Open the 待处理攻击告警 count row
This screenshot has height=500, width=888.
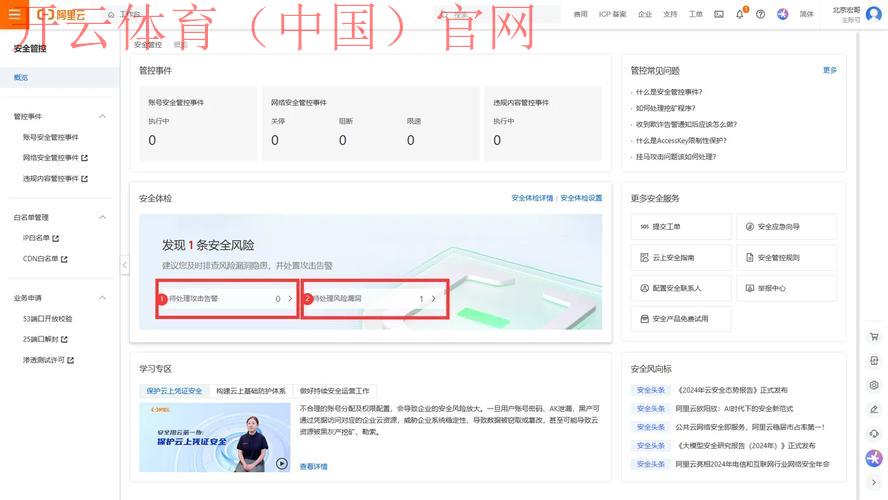227,298
